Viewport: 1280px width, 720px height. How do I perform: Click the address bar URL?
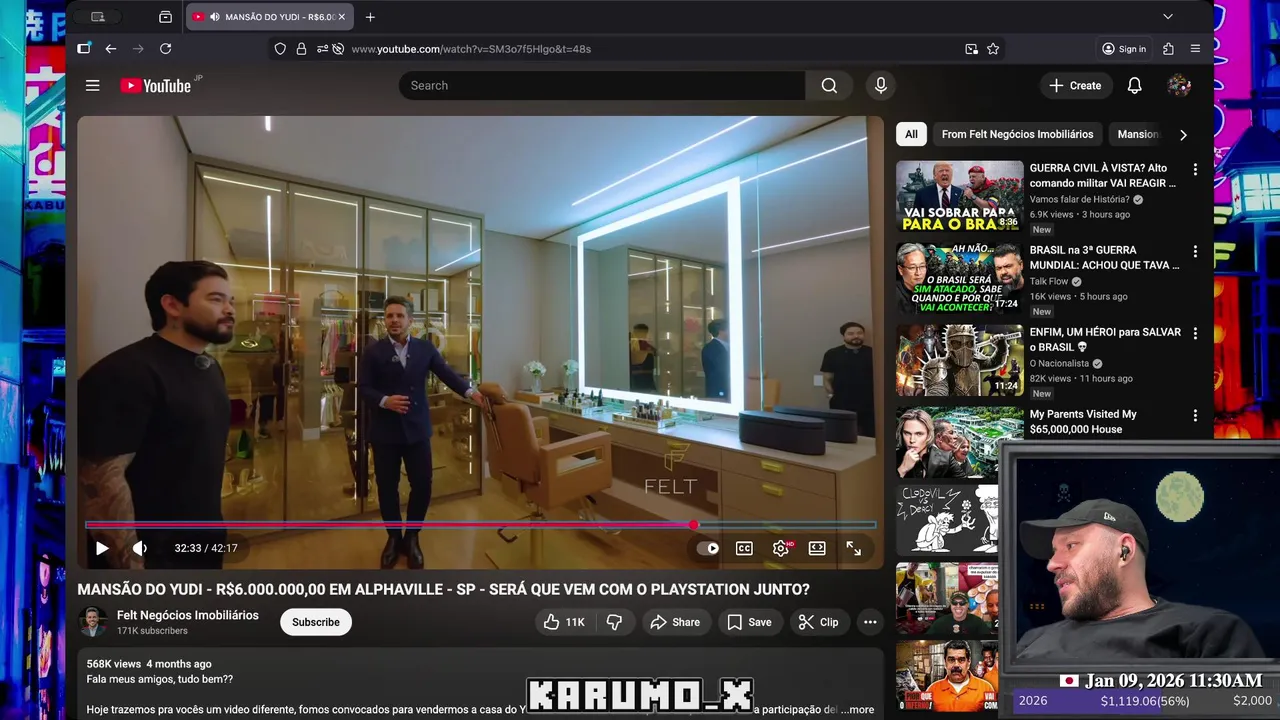click(x=471, y=49)
